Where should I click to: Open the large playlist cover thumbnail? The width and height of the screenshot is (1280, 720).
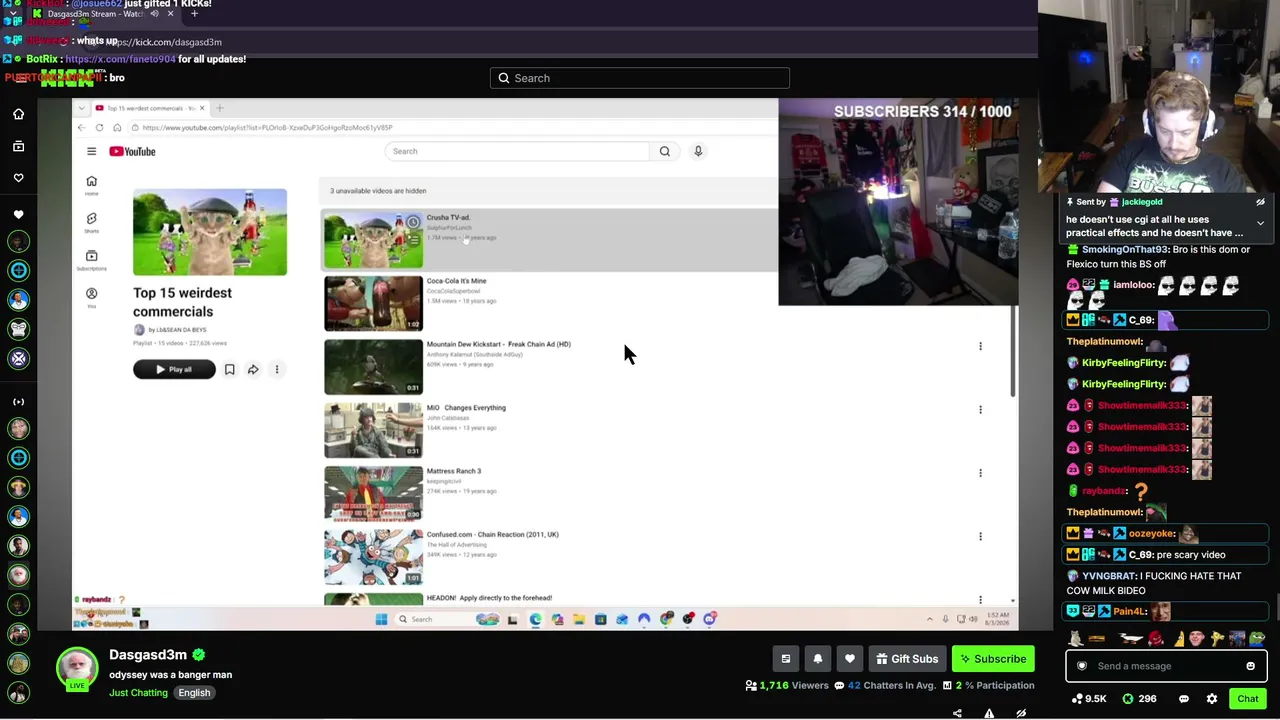coord(210,232)
